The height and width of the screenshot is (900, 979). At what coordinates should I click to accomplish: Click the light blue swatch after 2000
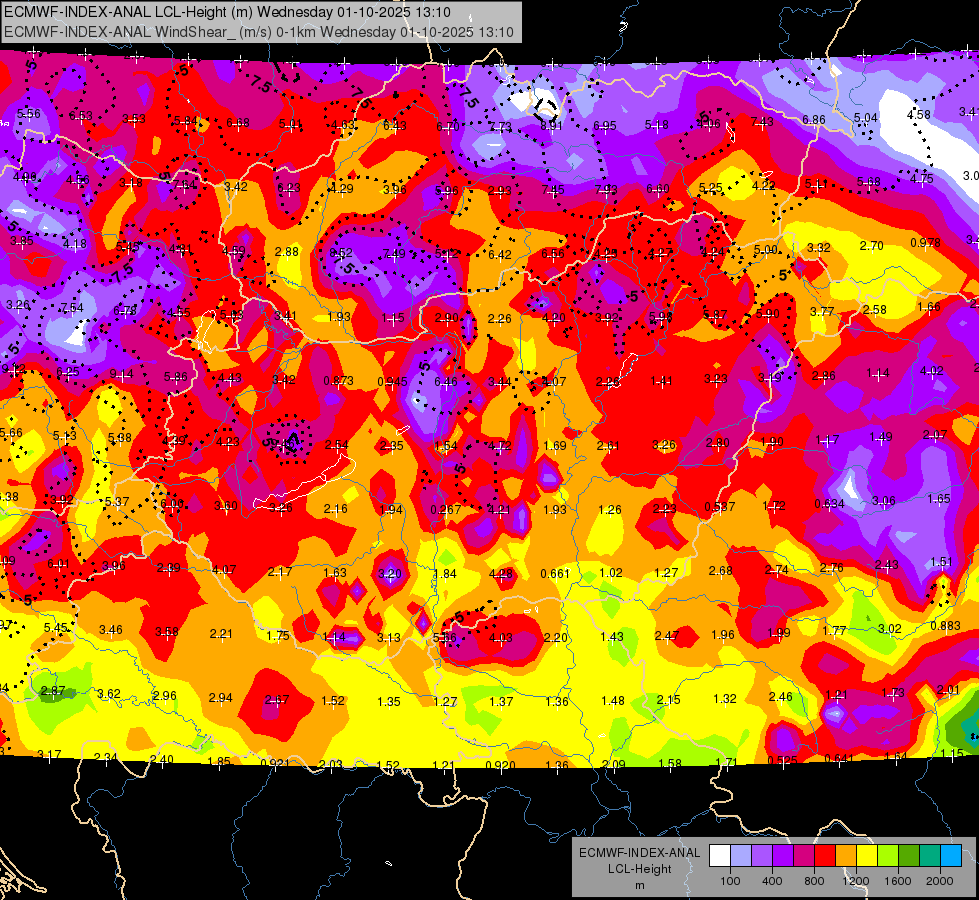point(951,855)
